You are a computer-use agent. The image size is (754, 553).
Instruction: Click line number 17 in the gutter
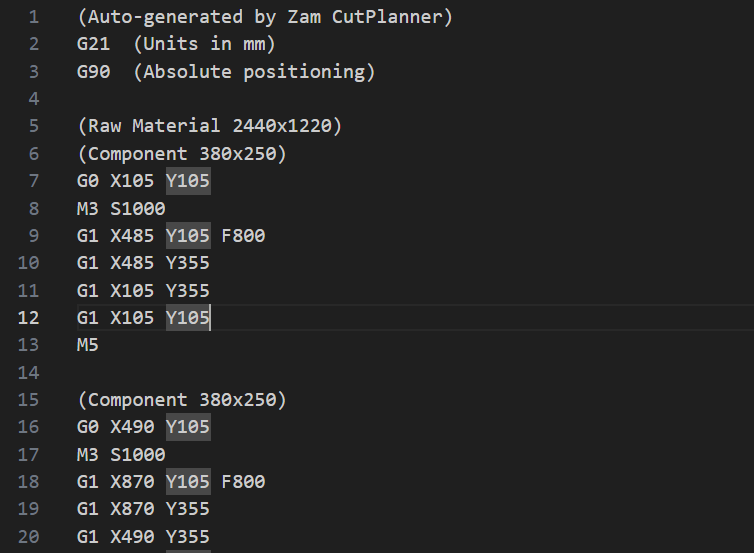tap(29, 454)
